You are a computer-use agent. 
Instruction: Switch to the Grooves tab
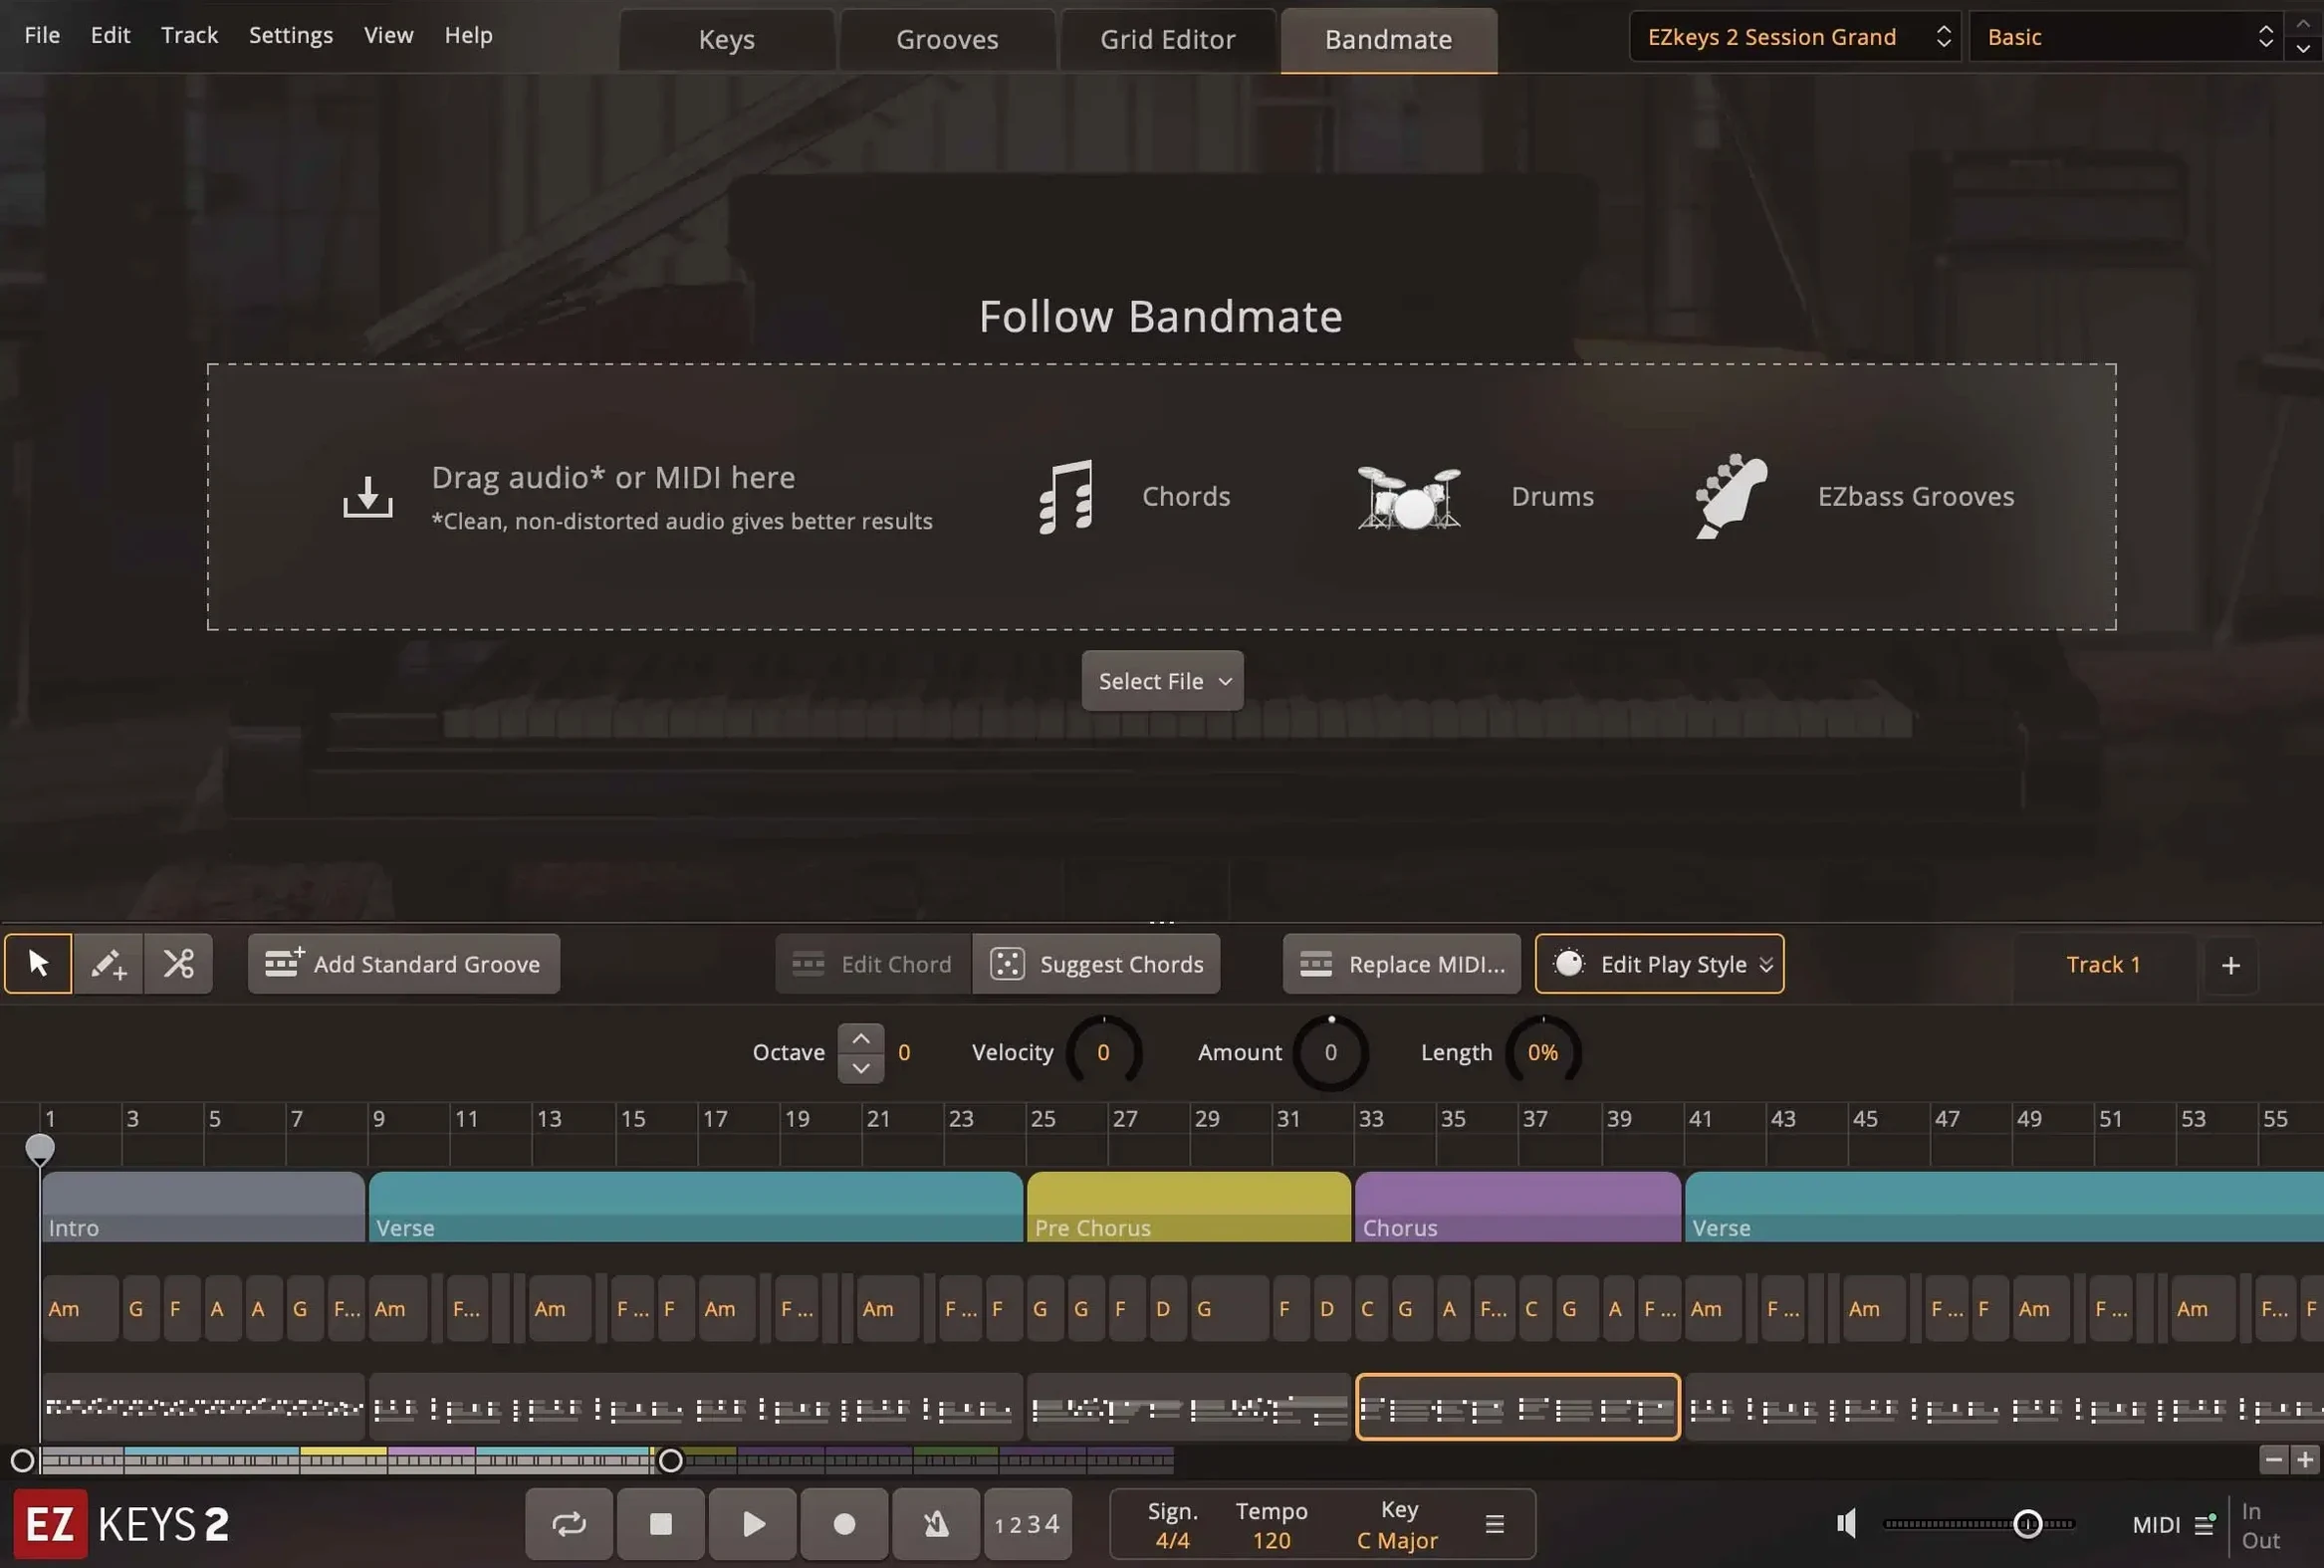946,39
